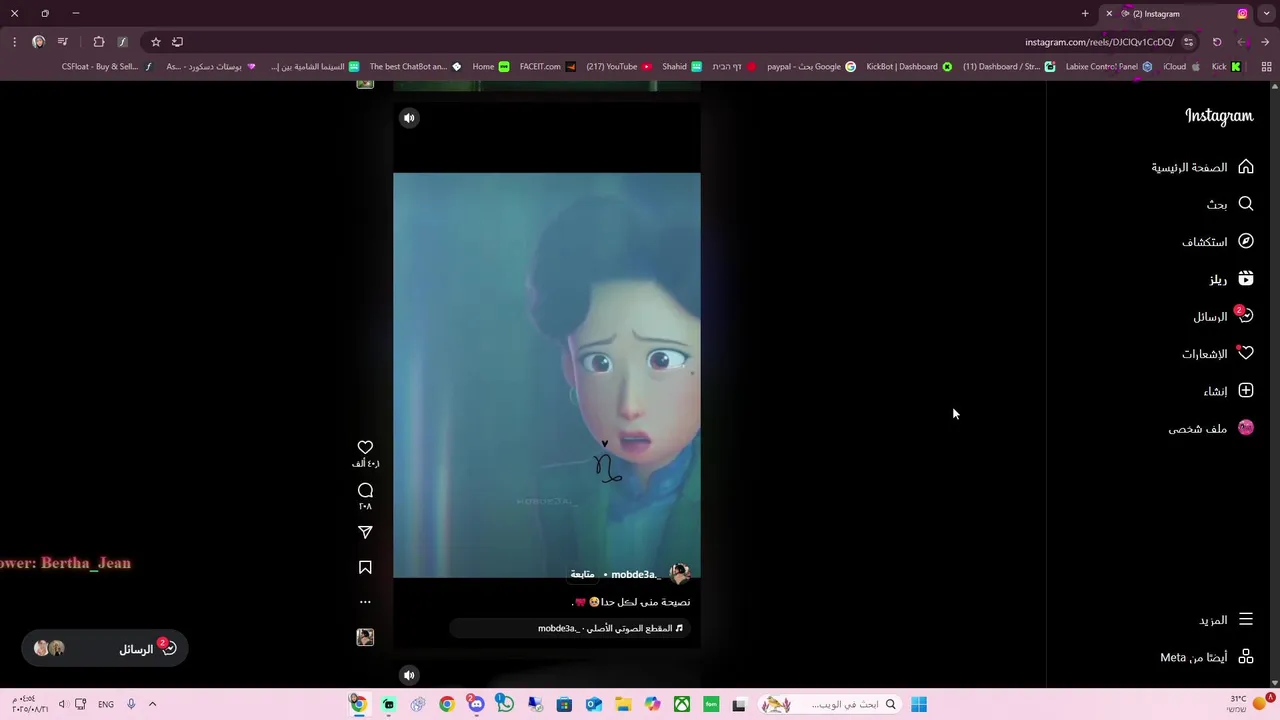Open FACEIT.com bookmark
This screenshot has width=1280, height=720.
click(x=548, y=67)
